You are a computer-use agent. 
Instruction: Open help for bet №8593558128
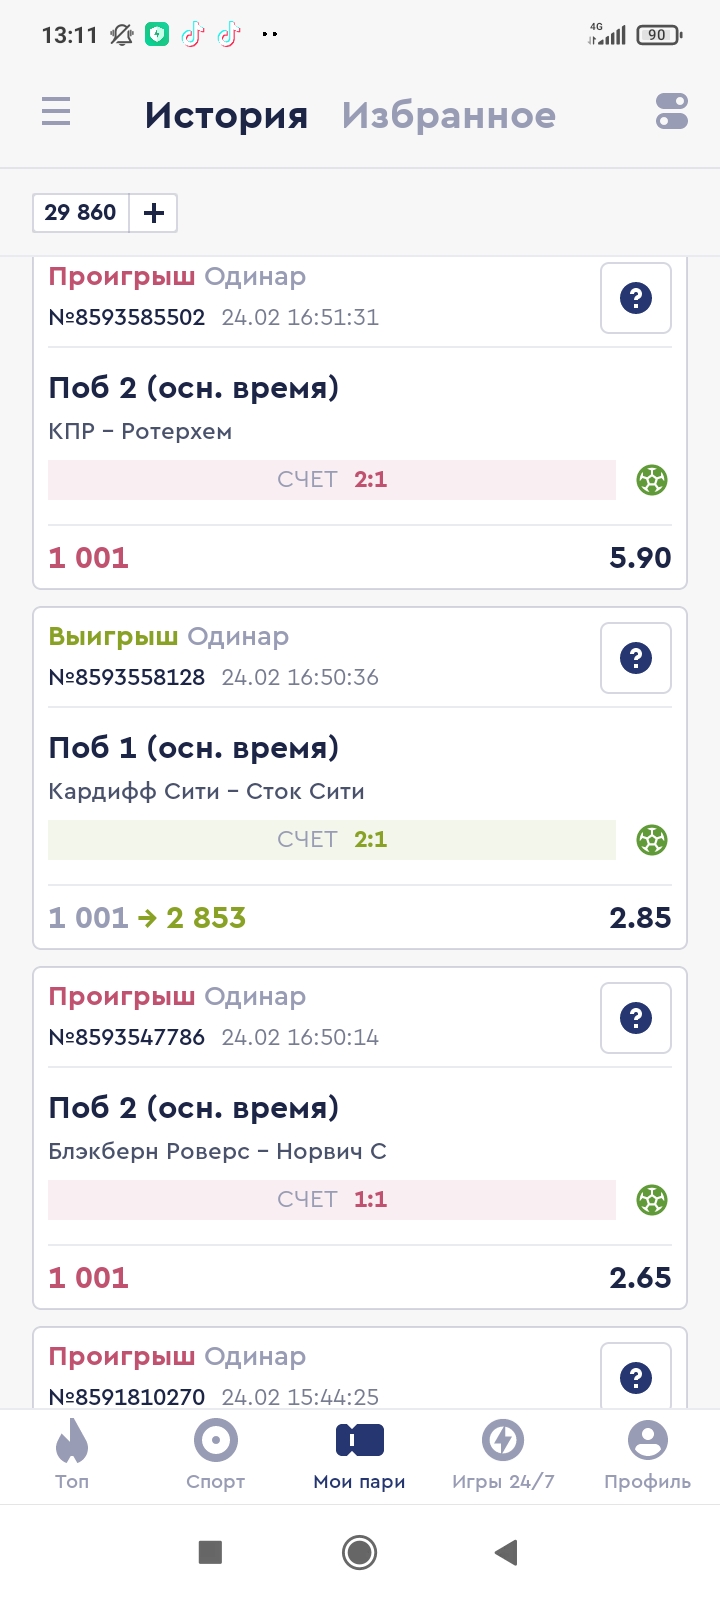[x=635, y=658]
